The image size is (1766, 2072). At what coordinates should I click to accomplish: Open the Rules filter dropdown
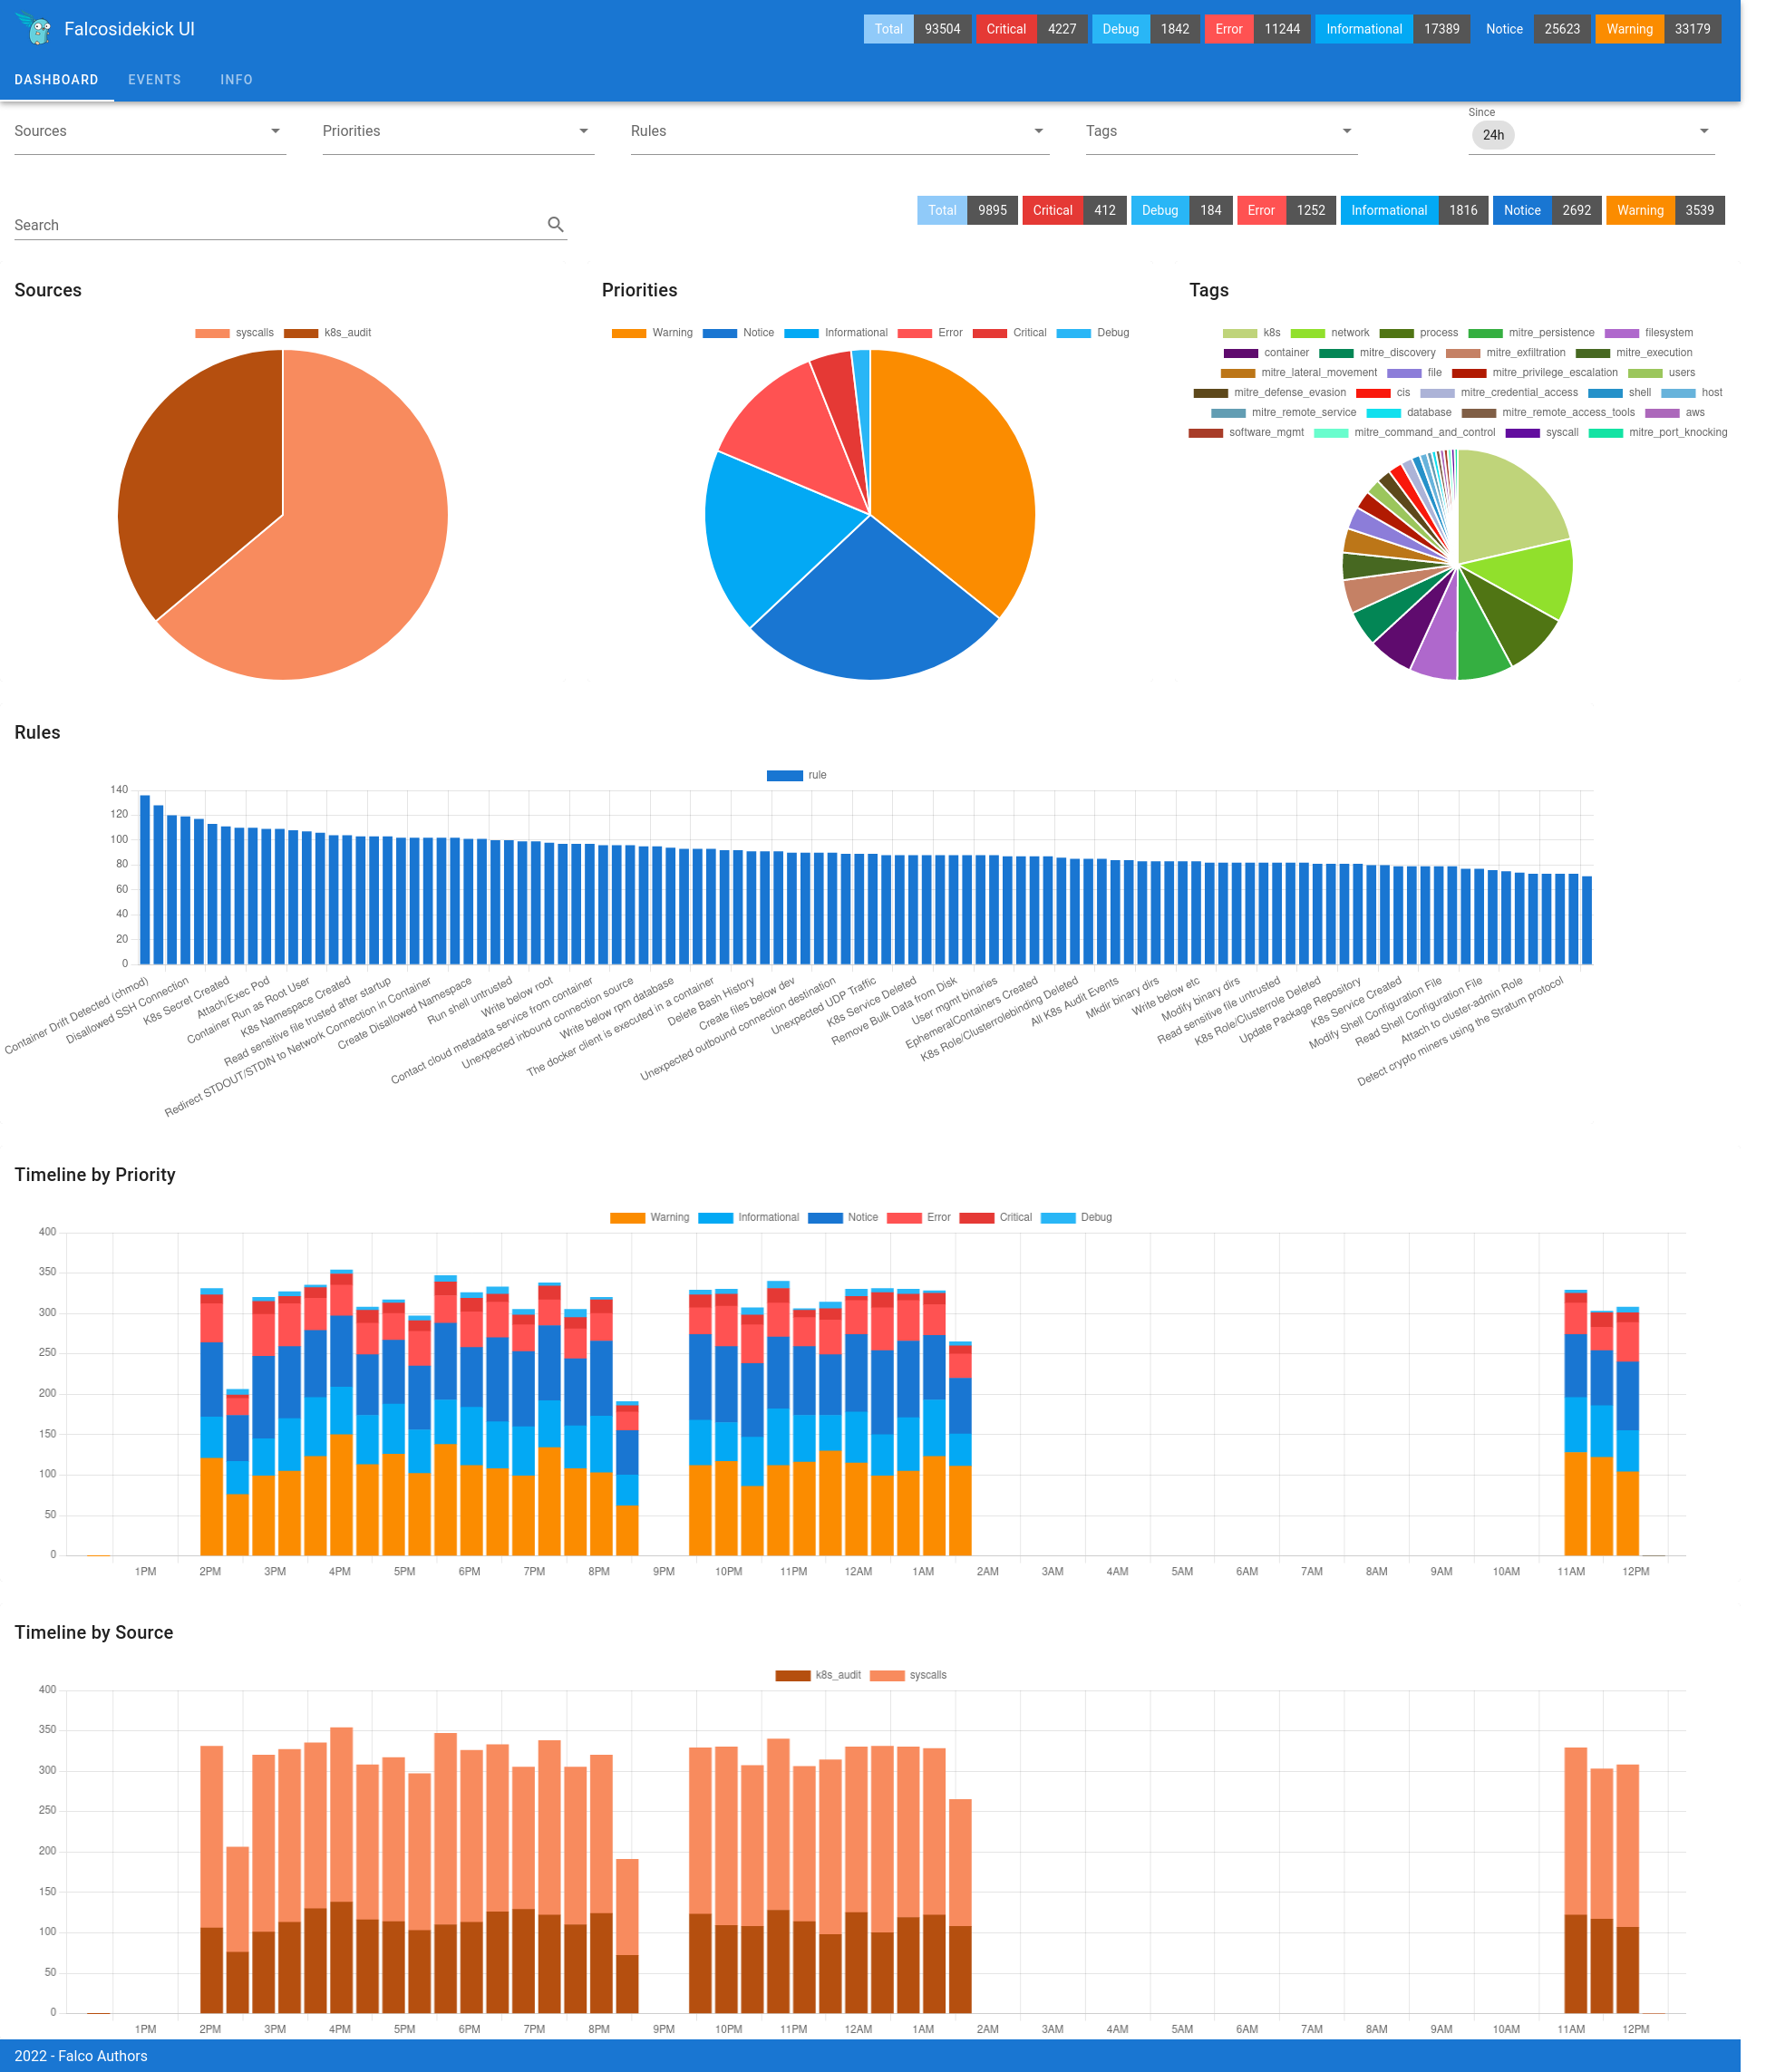click(841, 131)
